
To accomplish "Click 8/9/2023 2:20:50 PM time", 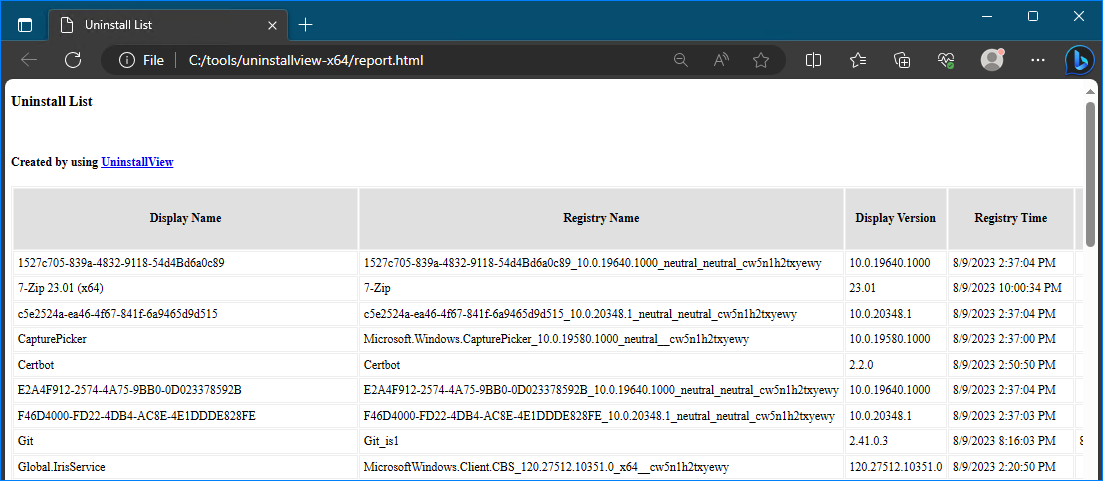I will [x=1011, y=466].
